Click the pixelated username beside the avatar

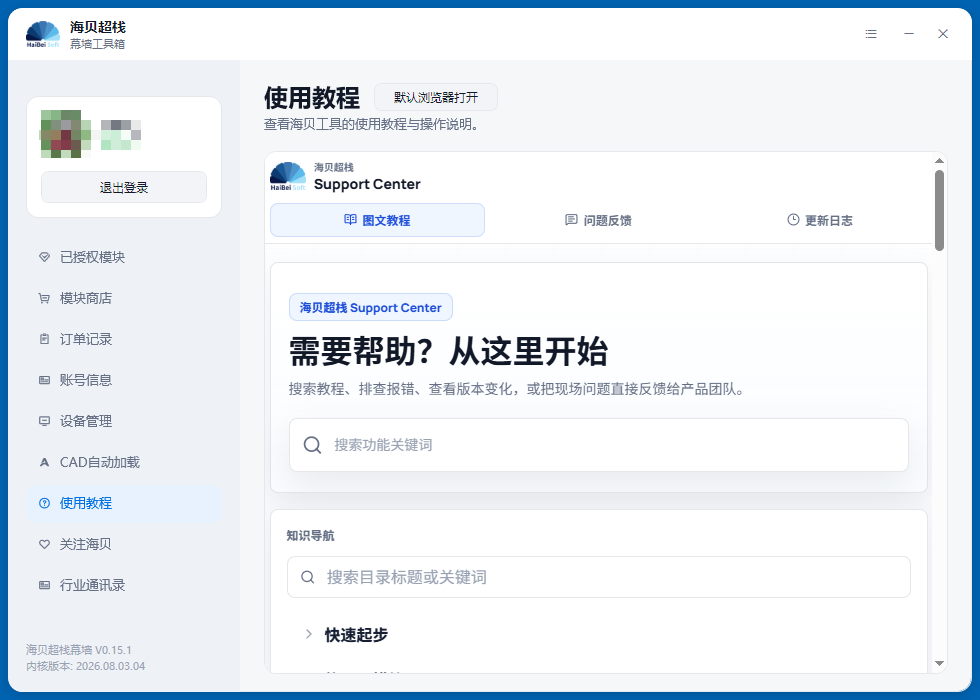click(x=121, y=134)
